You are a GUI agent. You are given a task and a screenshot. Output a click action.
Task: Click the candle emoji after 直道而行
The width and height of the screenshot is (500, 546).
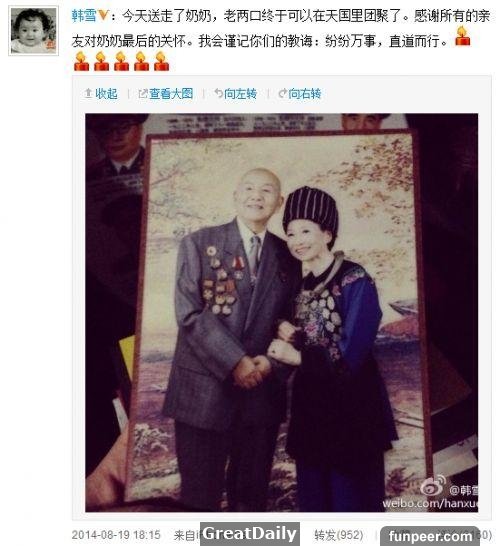(x=462, y=37)
